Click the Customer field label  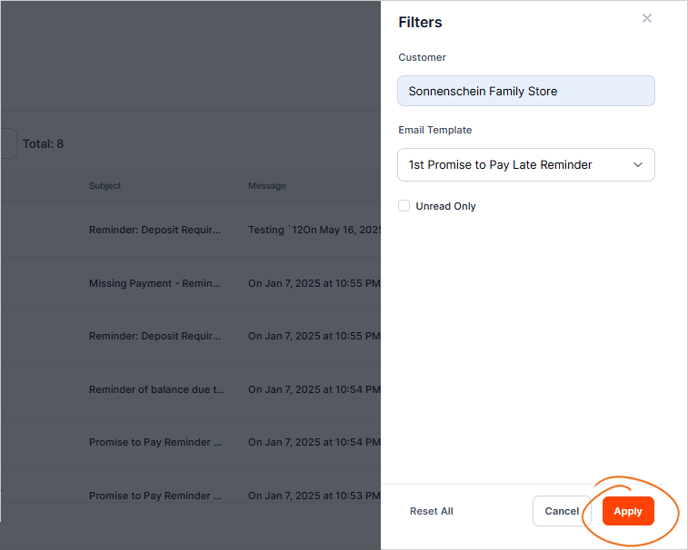coord(422,57)
